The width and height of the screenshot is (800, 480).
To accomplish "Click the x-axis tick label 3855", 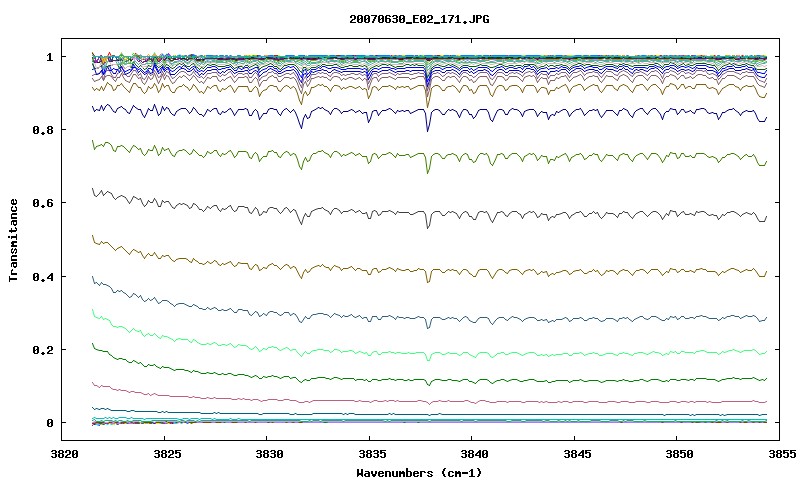I will (x=782, y=454).
